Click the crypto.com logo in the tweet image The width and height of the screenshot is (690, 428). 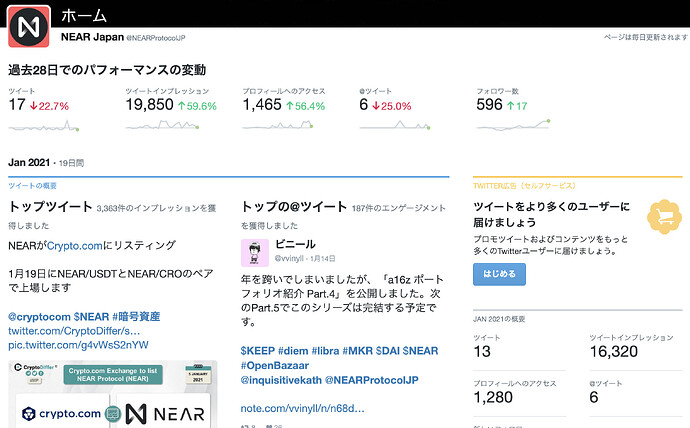pos(62,414)
